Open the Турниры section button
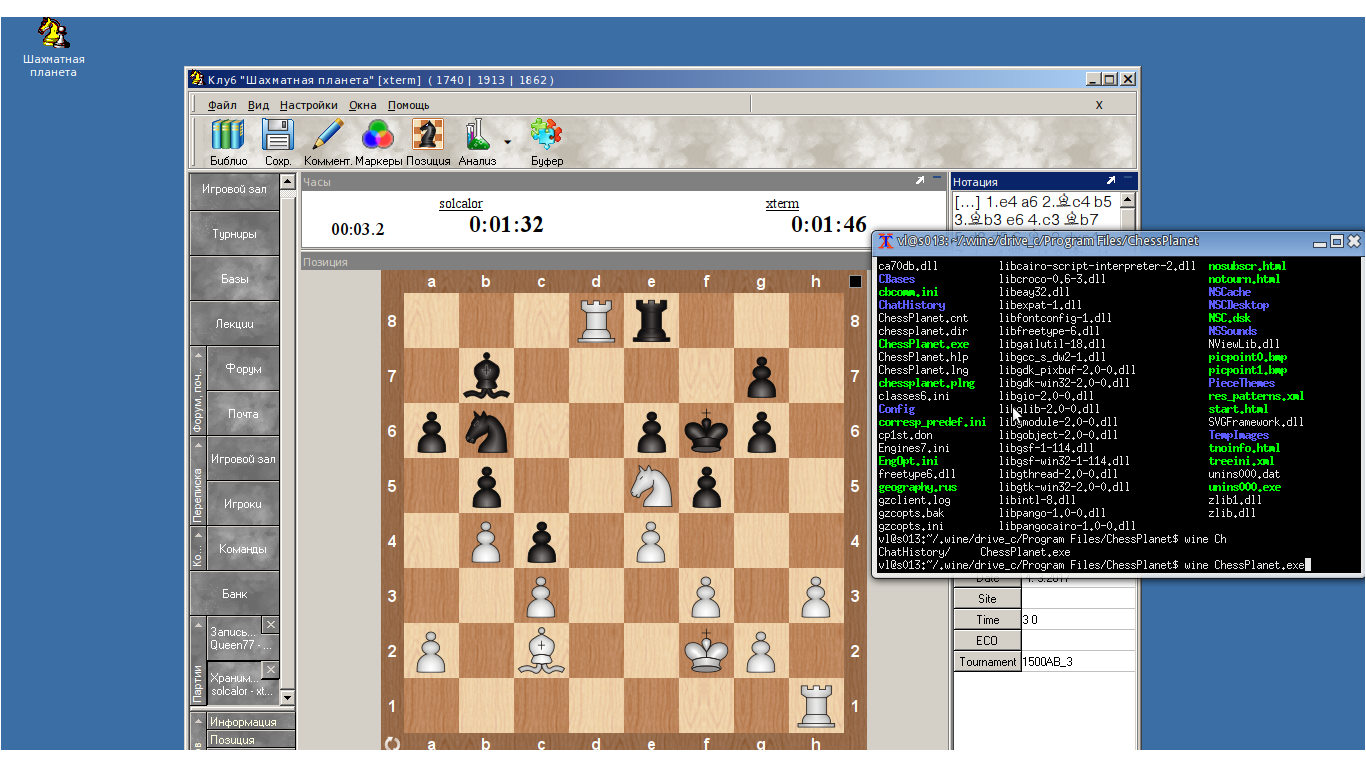 coord(234,234)
